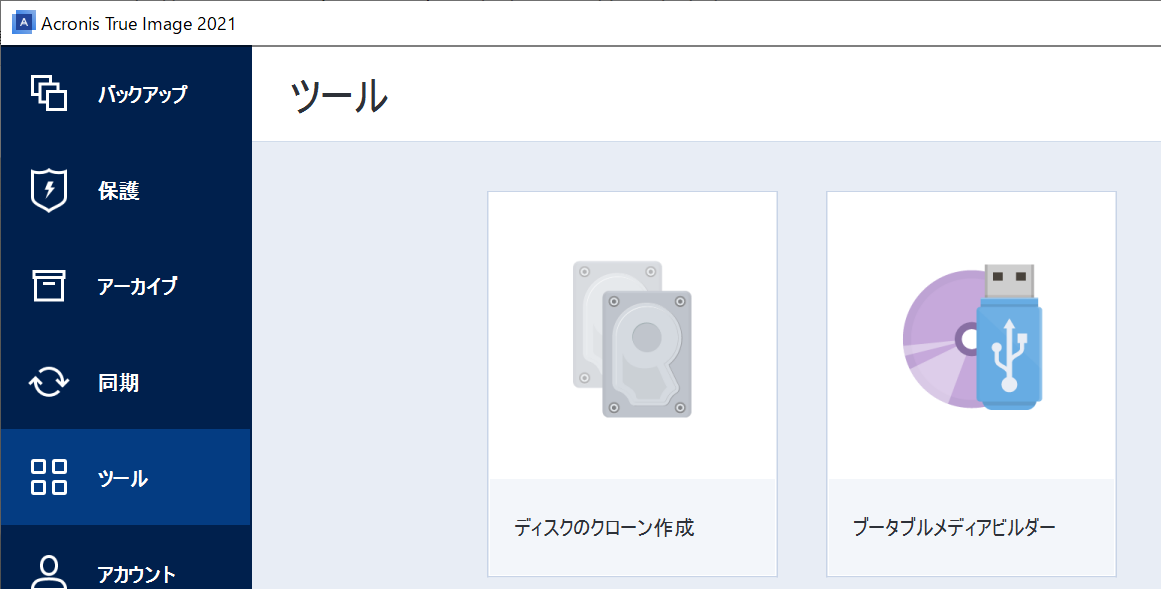Click the アーカイブ box icon in sidebar
The height and width of the screenshot is (589, 1161).
point(49,285)
